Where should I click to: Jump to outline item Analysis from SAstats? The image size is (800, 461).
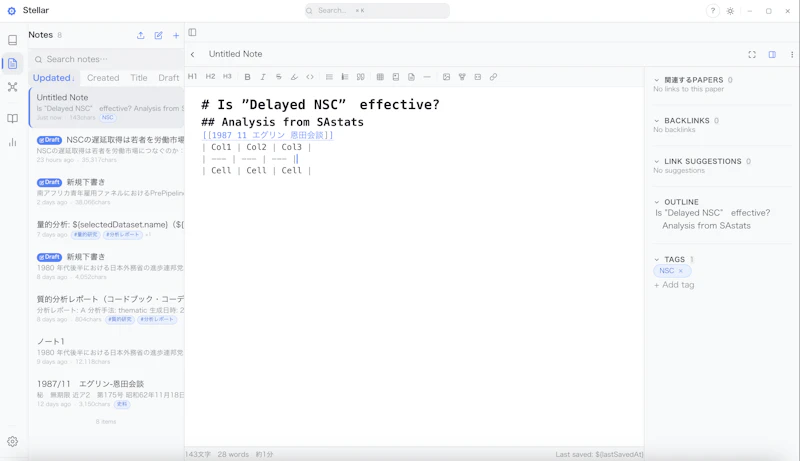pos(707,226)
